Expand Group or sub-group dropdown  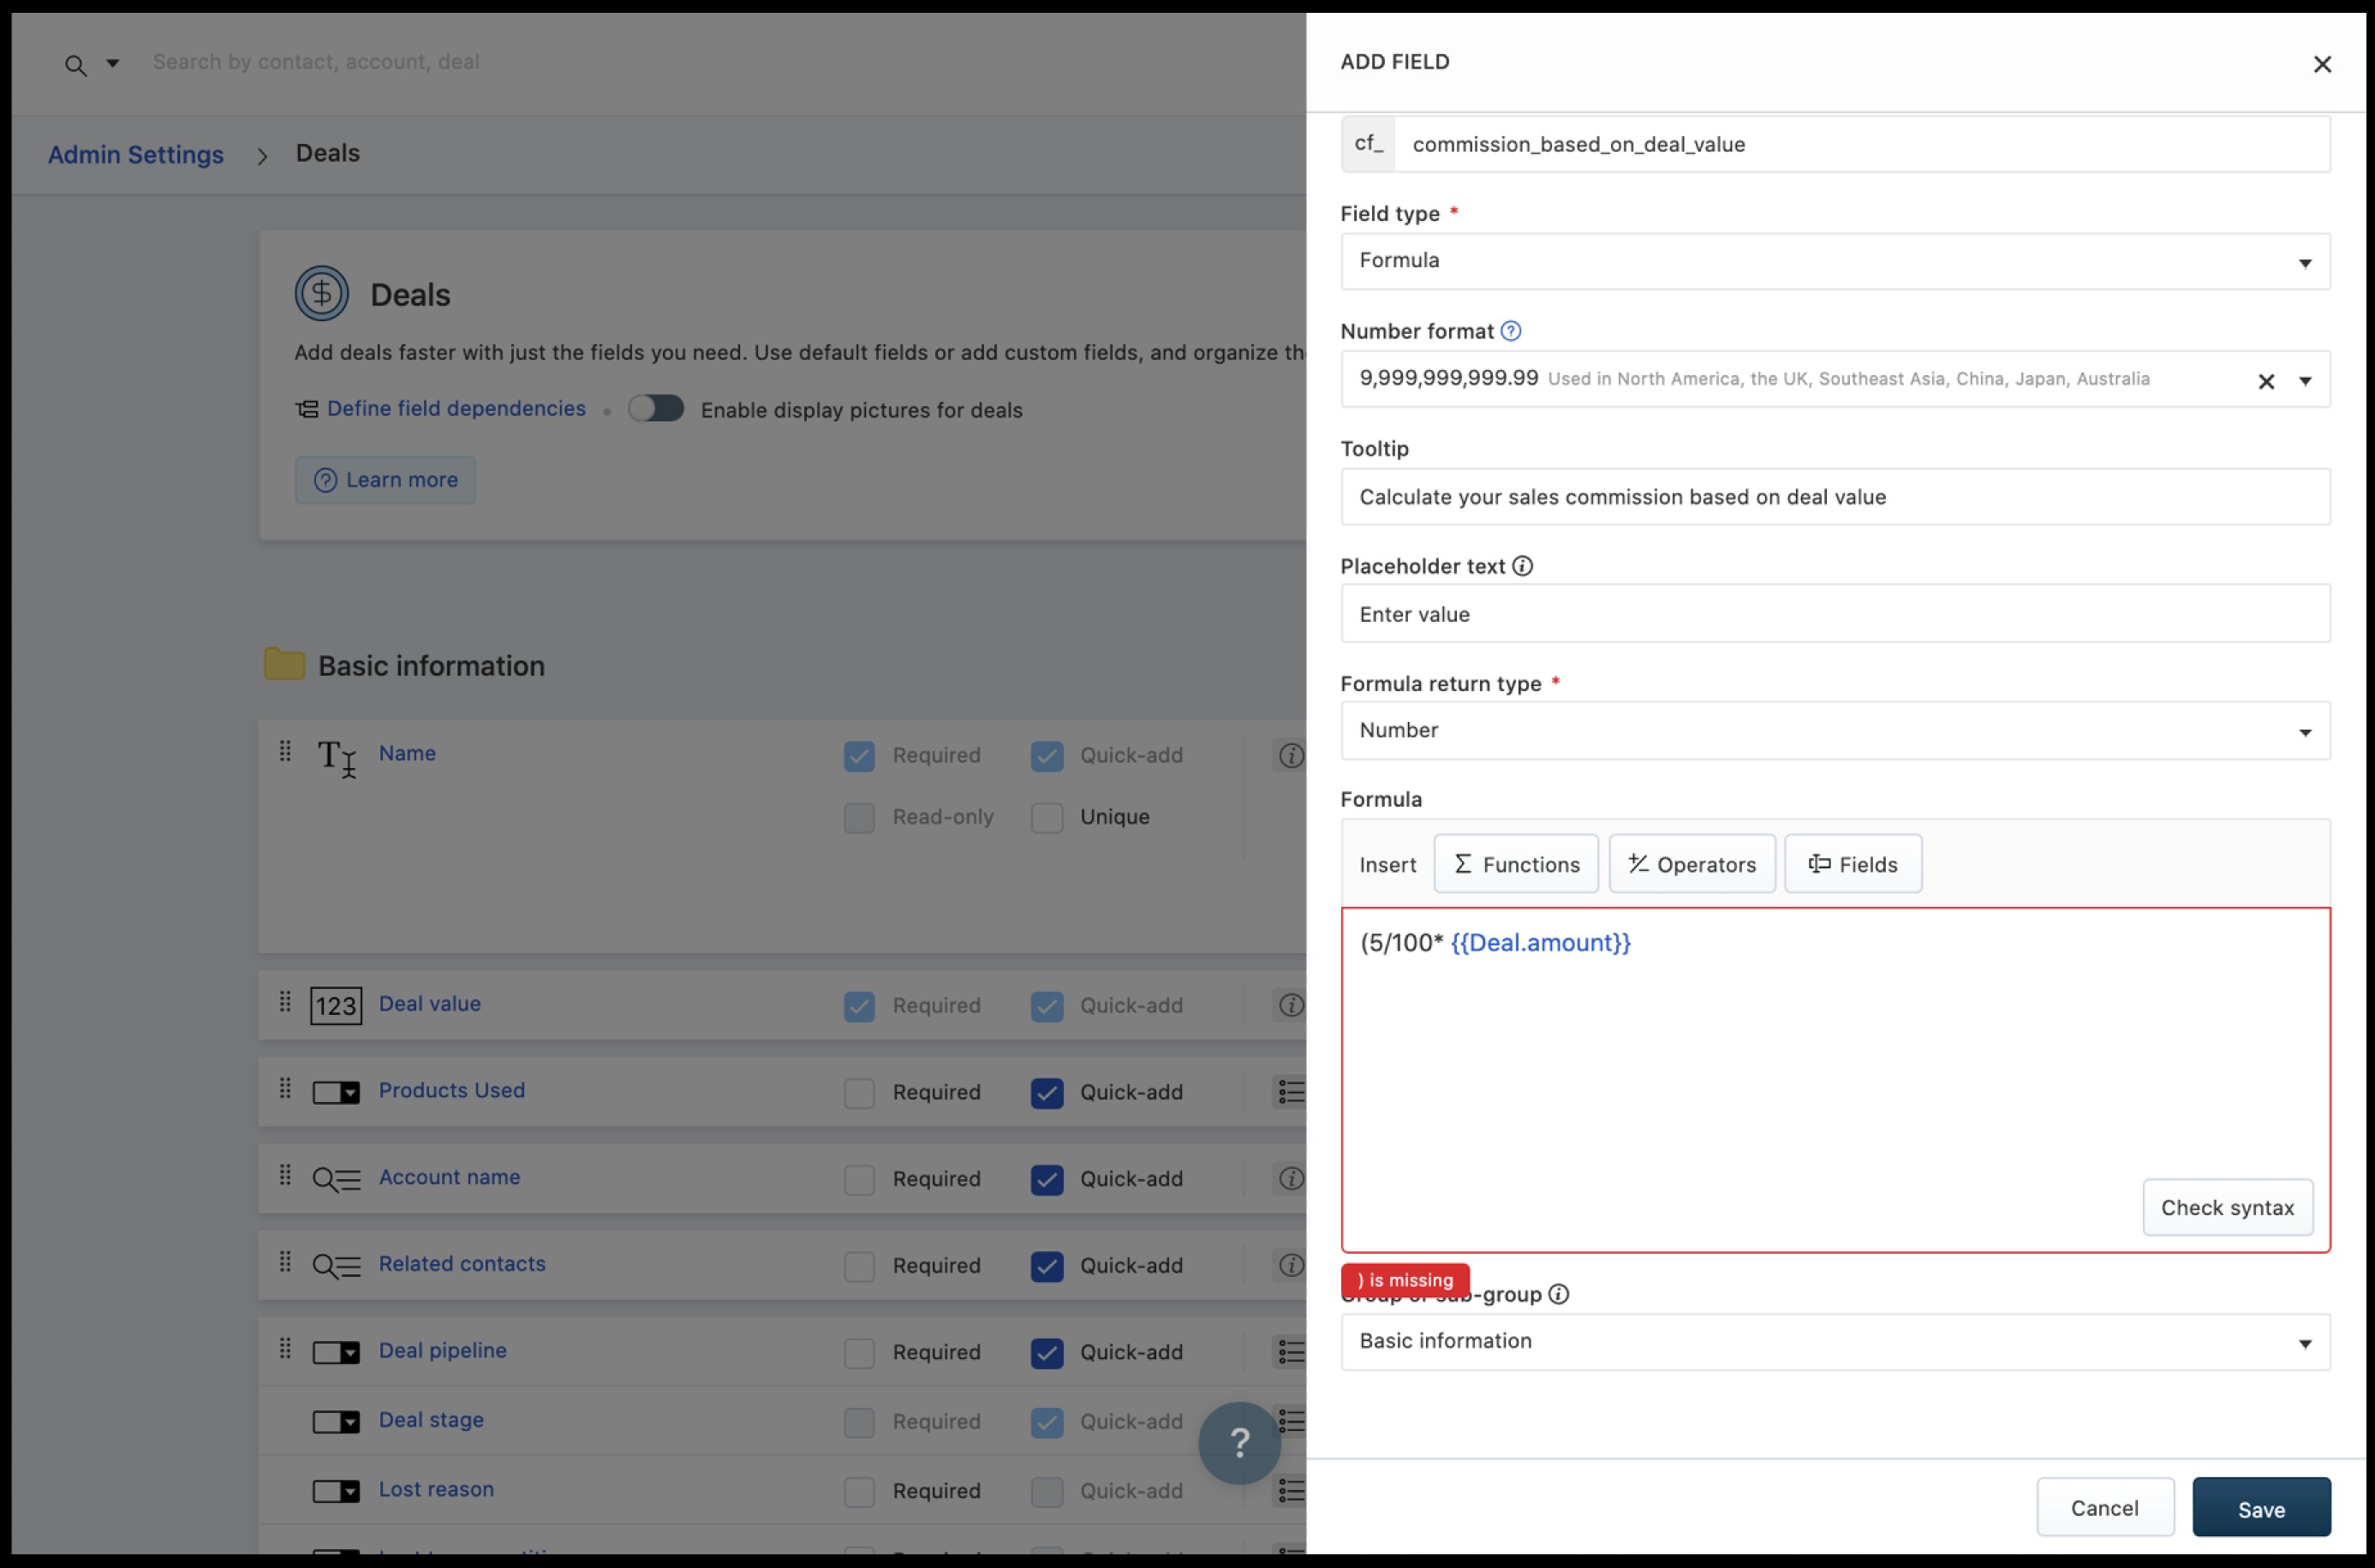click(x=1835, y=1342)
